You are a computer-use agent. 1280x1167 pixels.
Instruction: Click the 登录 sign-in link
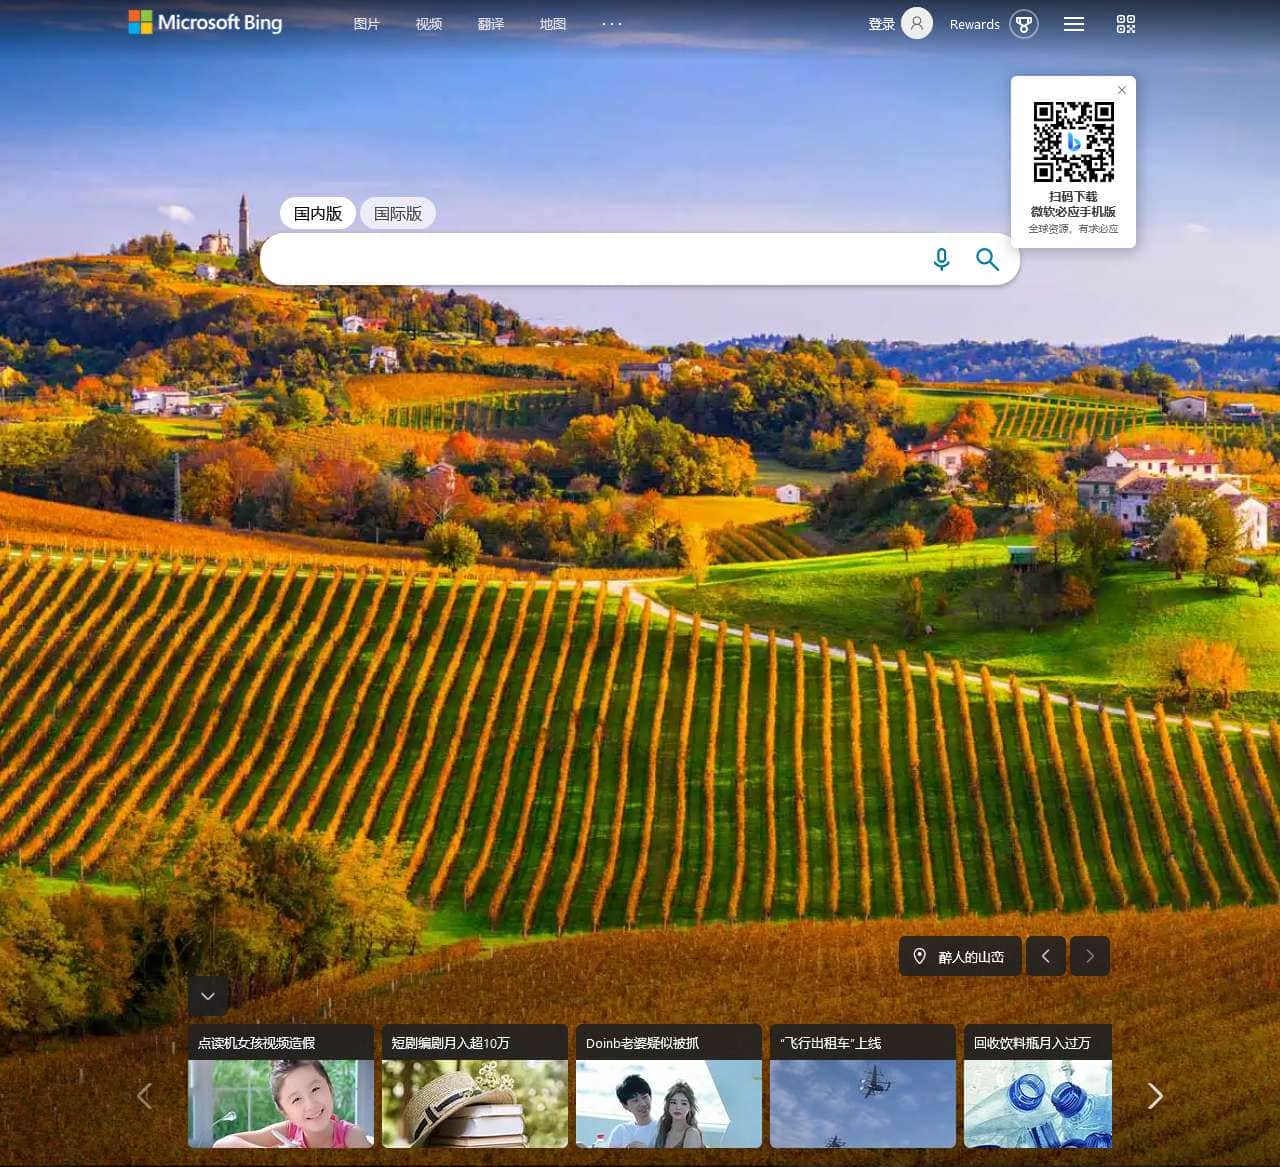pyautogui.click(x=882, y=24)
